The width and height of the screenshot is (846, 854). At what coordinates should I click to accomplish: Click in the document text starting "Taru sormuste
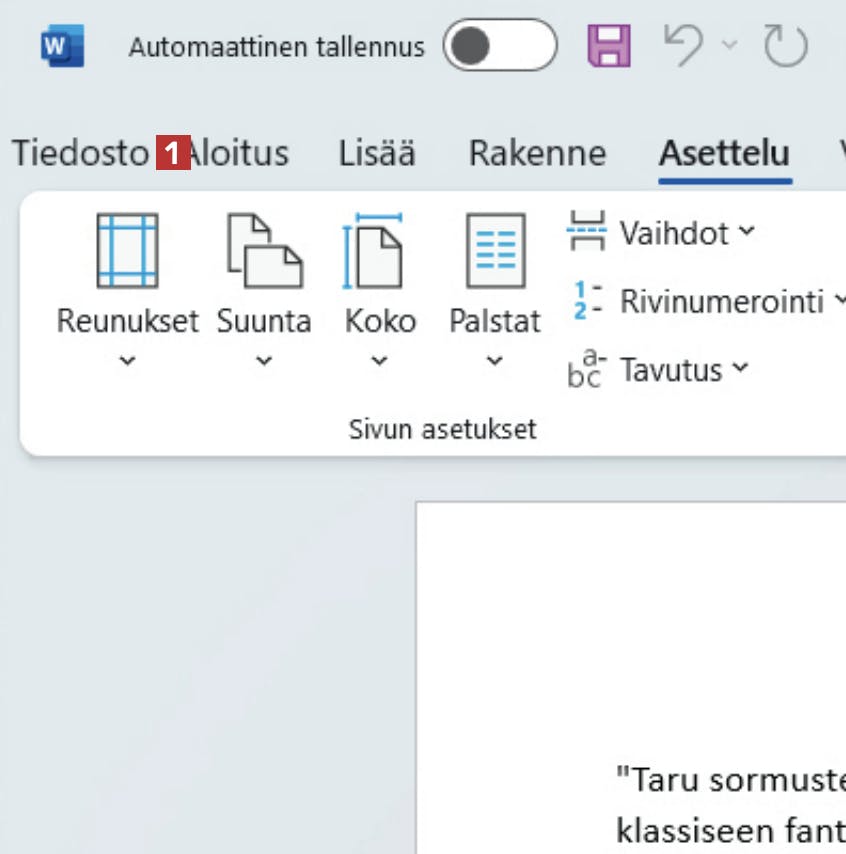(x=730, y=780)
